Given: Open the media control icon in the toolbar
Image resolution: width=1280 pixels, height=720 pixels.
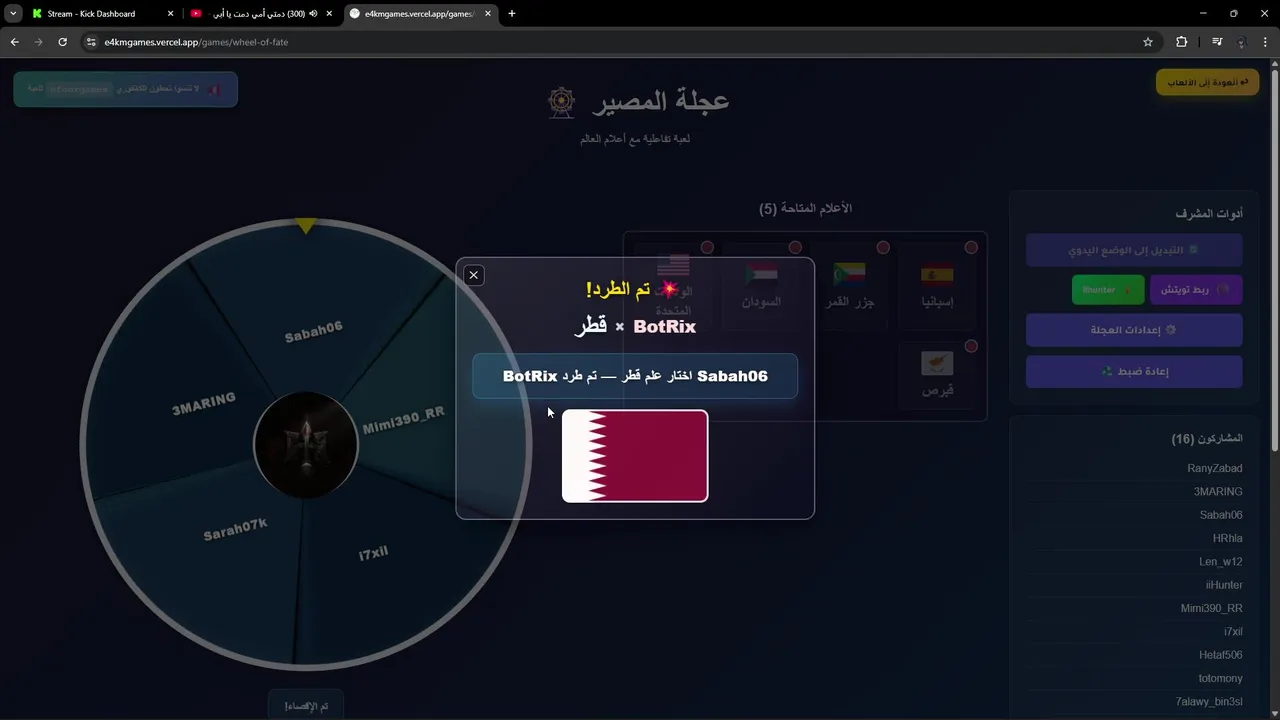Looking at the screenshot, I should [1217, 42].
